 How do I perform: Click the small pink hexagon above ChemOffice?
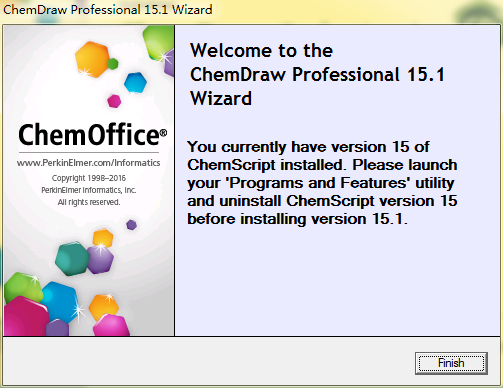point(114,101)
